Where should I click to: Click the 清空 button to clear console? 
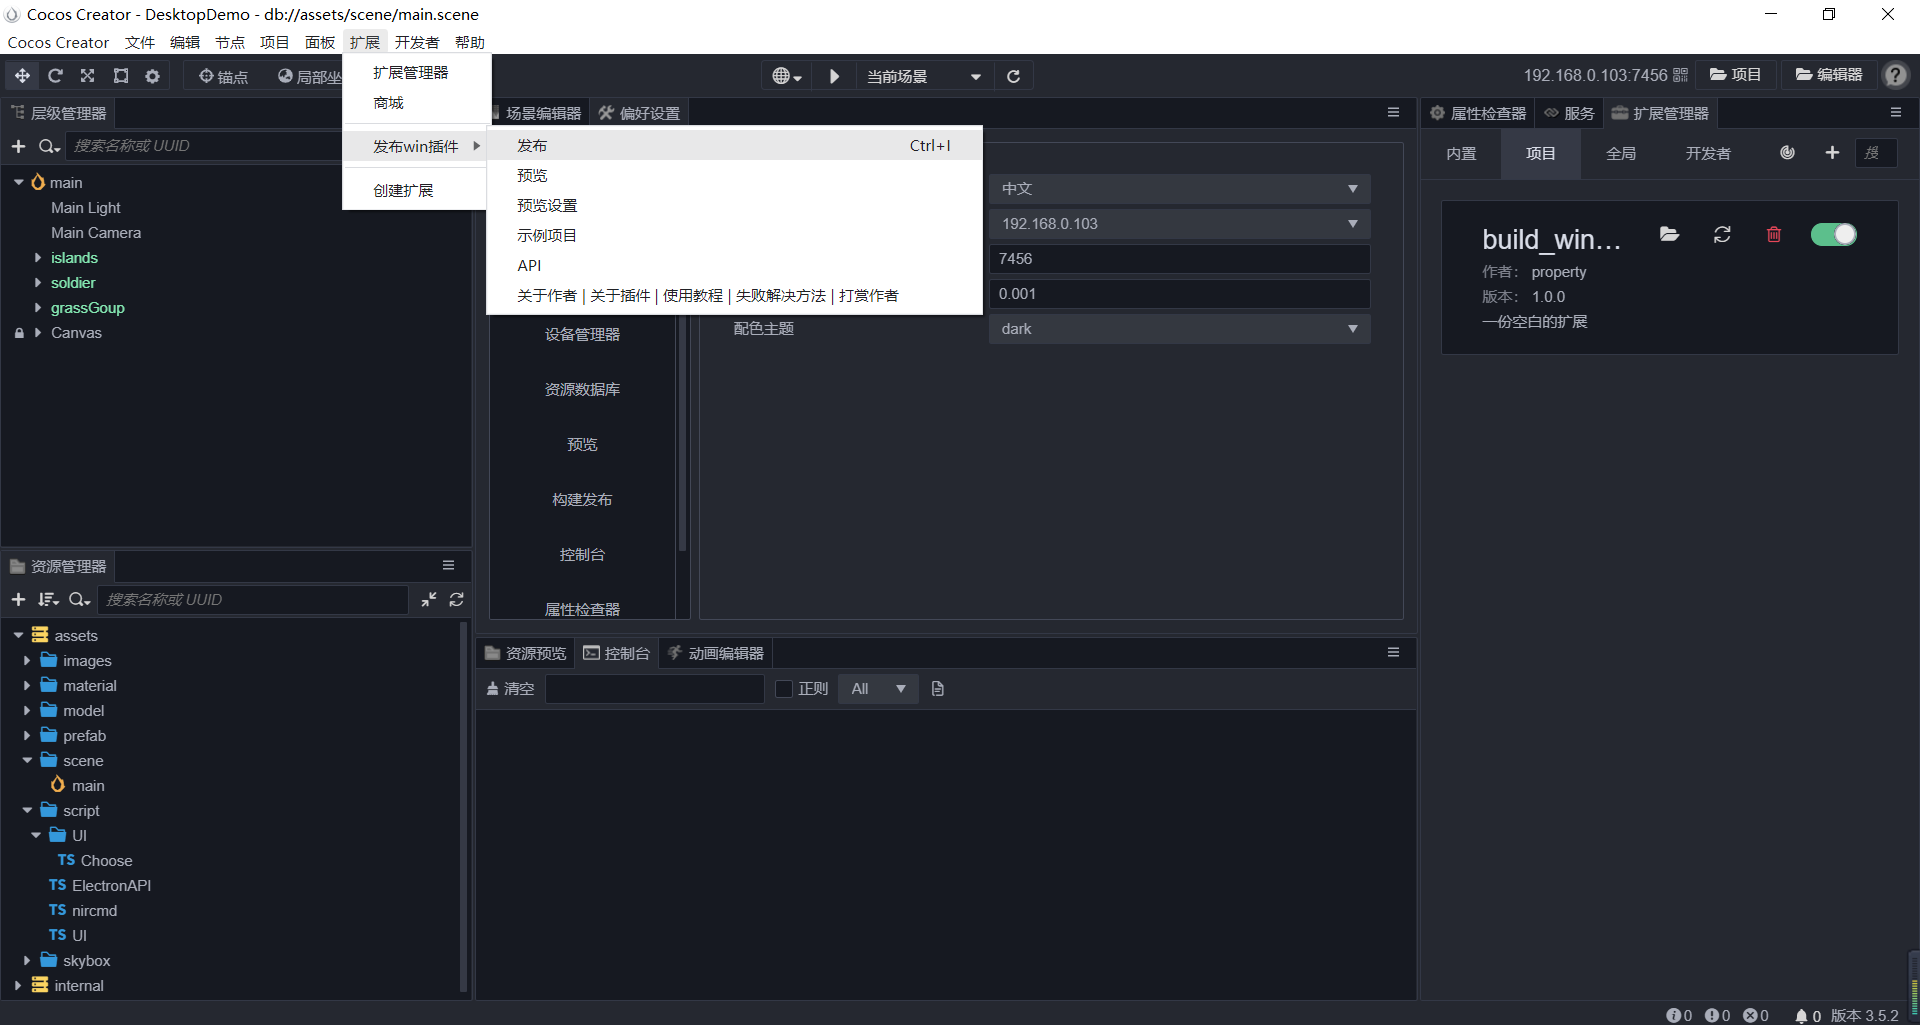tap(509, 689)
